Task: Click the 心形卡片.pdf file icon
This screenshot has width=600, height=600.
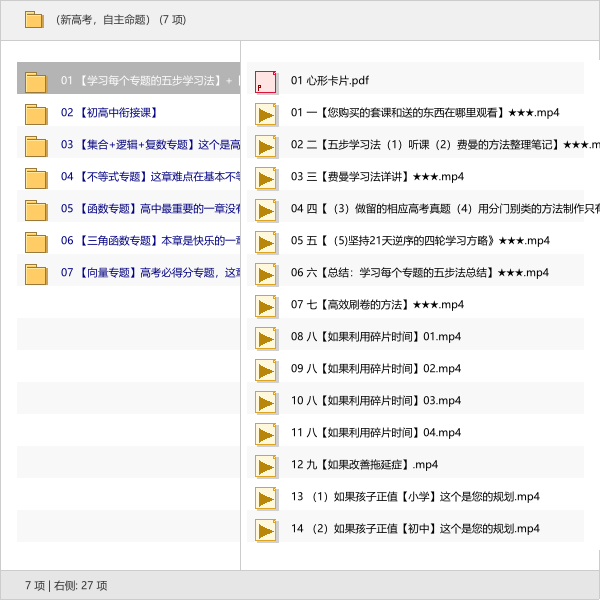Action: pos(266,81)
